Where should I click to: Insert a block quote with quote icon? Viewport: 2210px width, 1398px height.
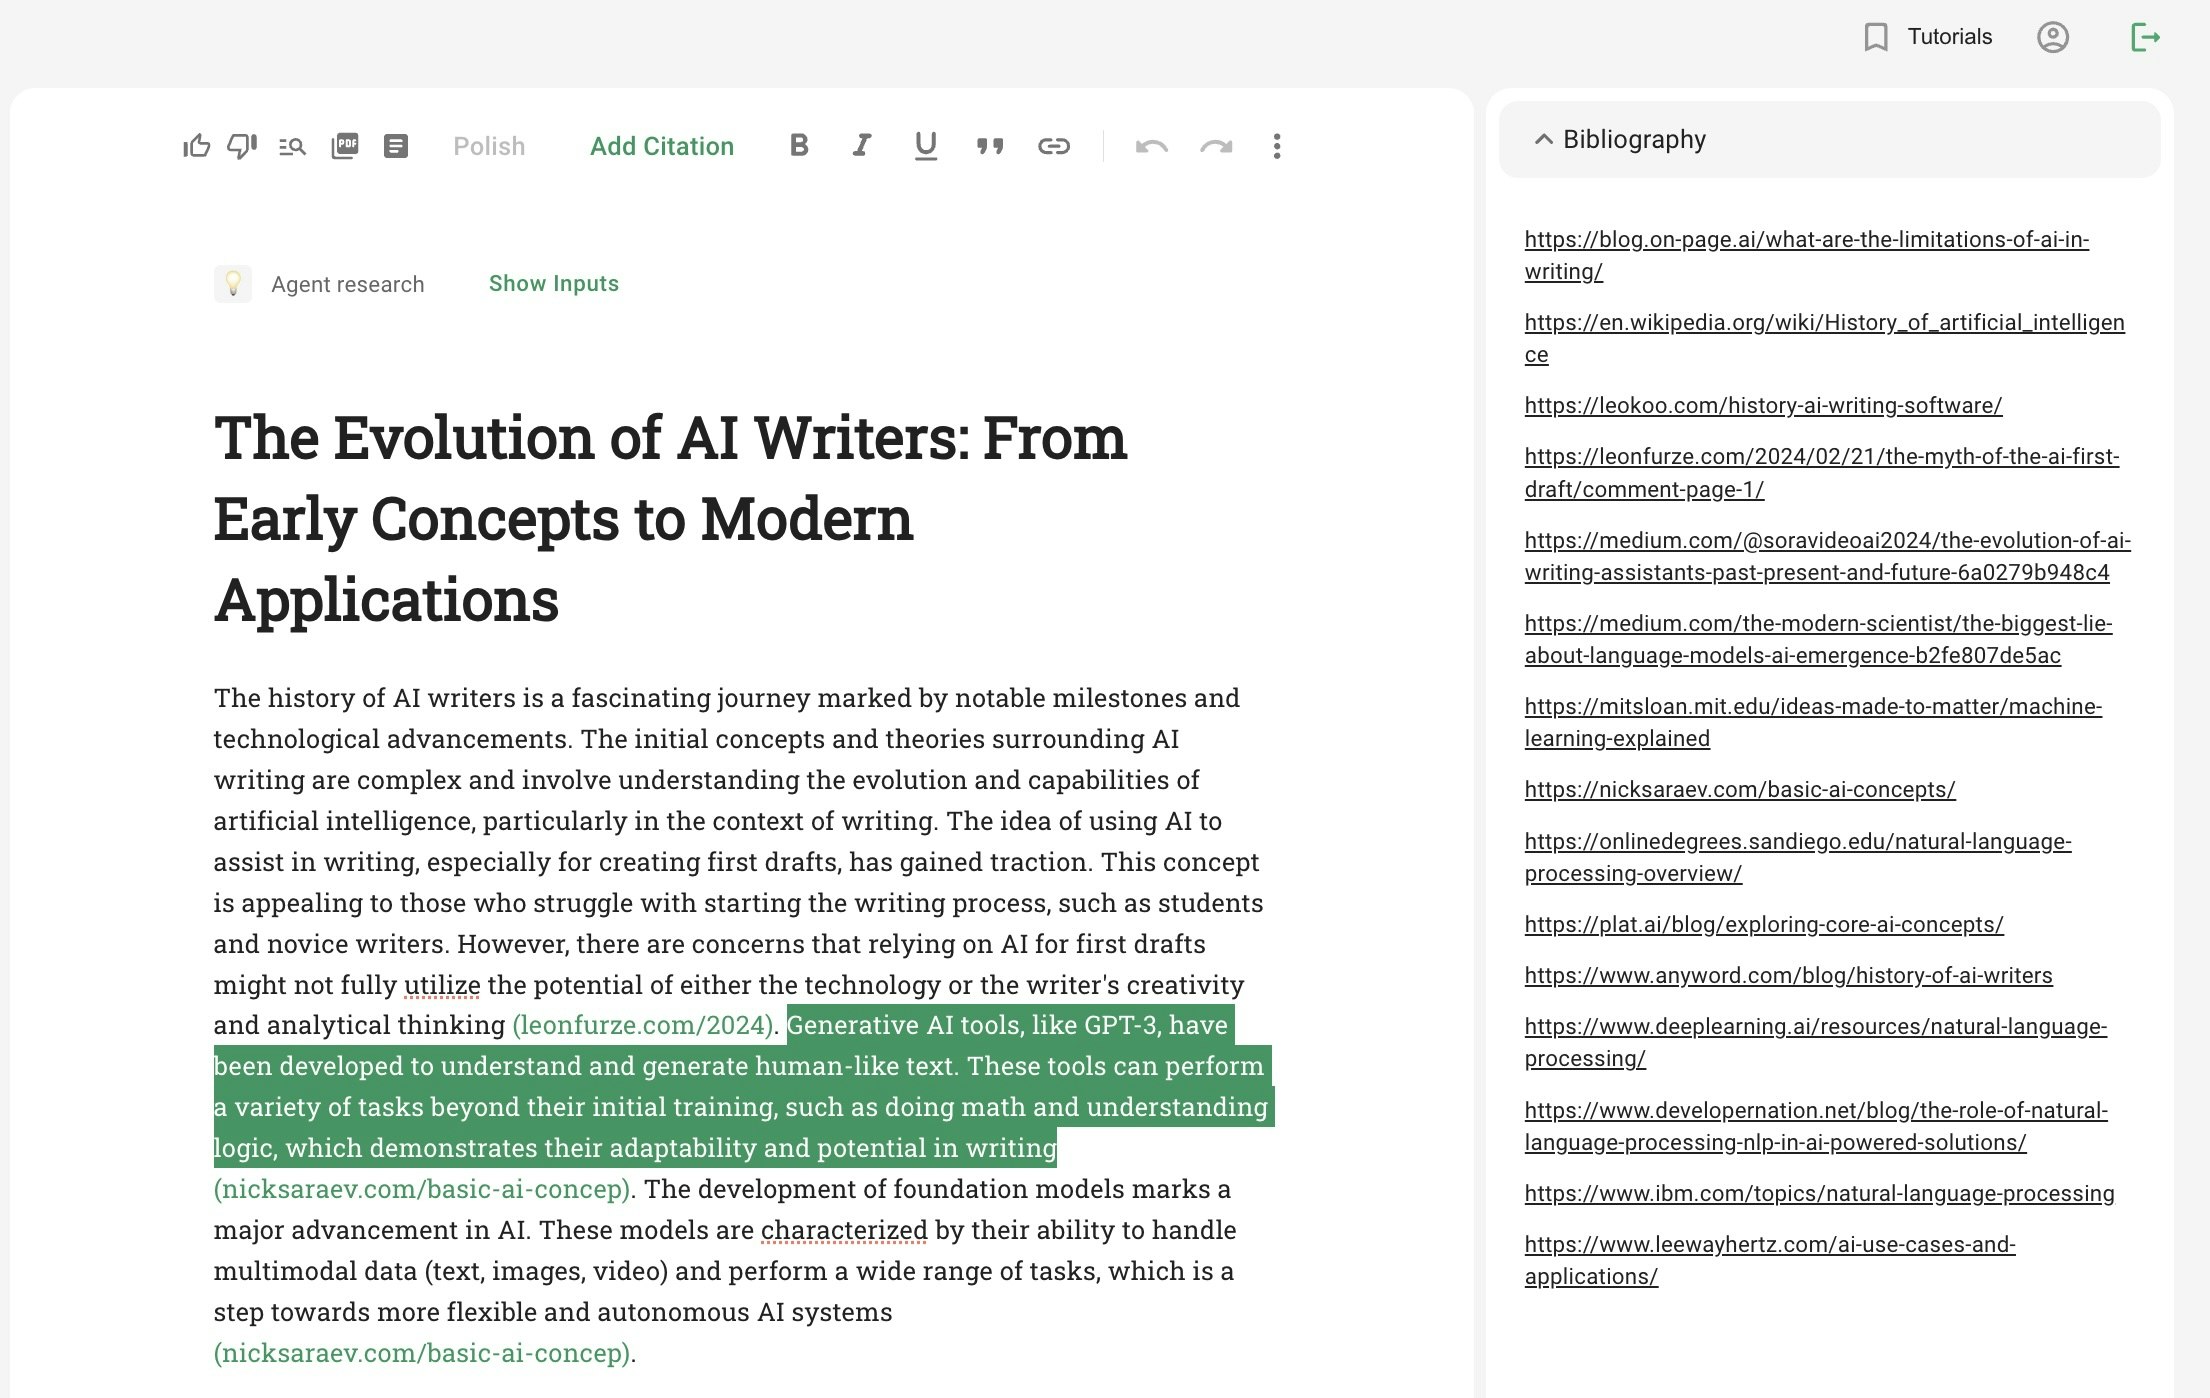tap(990, 146)
